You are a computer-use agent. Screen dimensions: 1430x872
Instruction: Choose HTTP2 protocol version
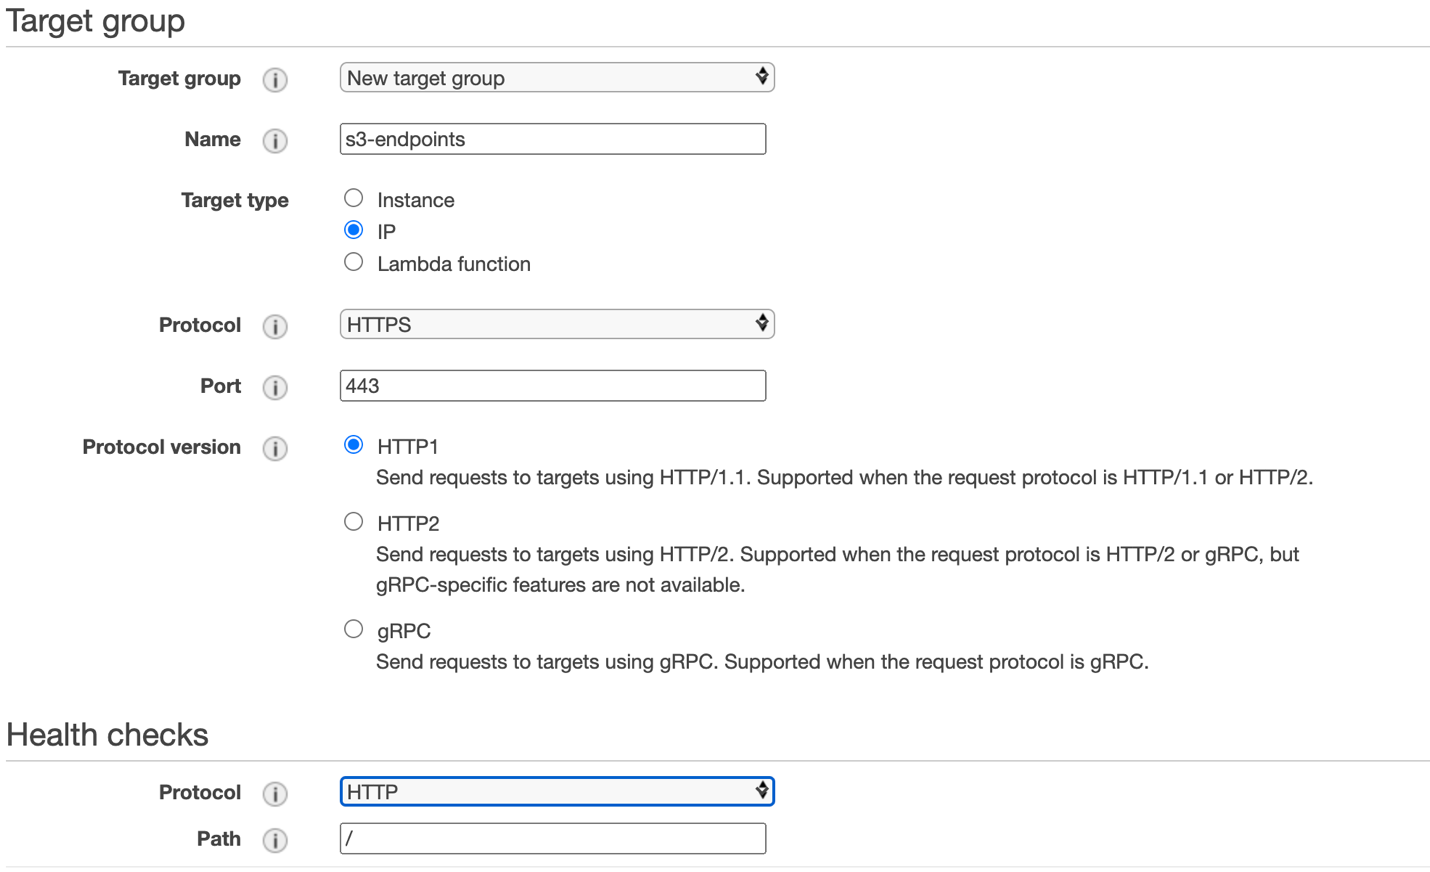pos(353,520)
